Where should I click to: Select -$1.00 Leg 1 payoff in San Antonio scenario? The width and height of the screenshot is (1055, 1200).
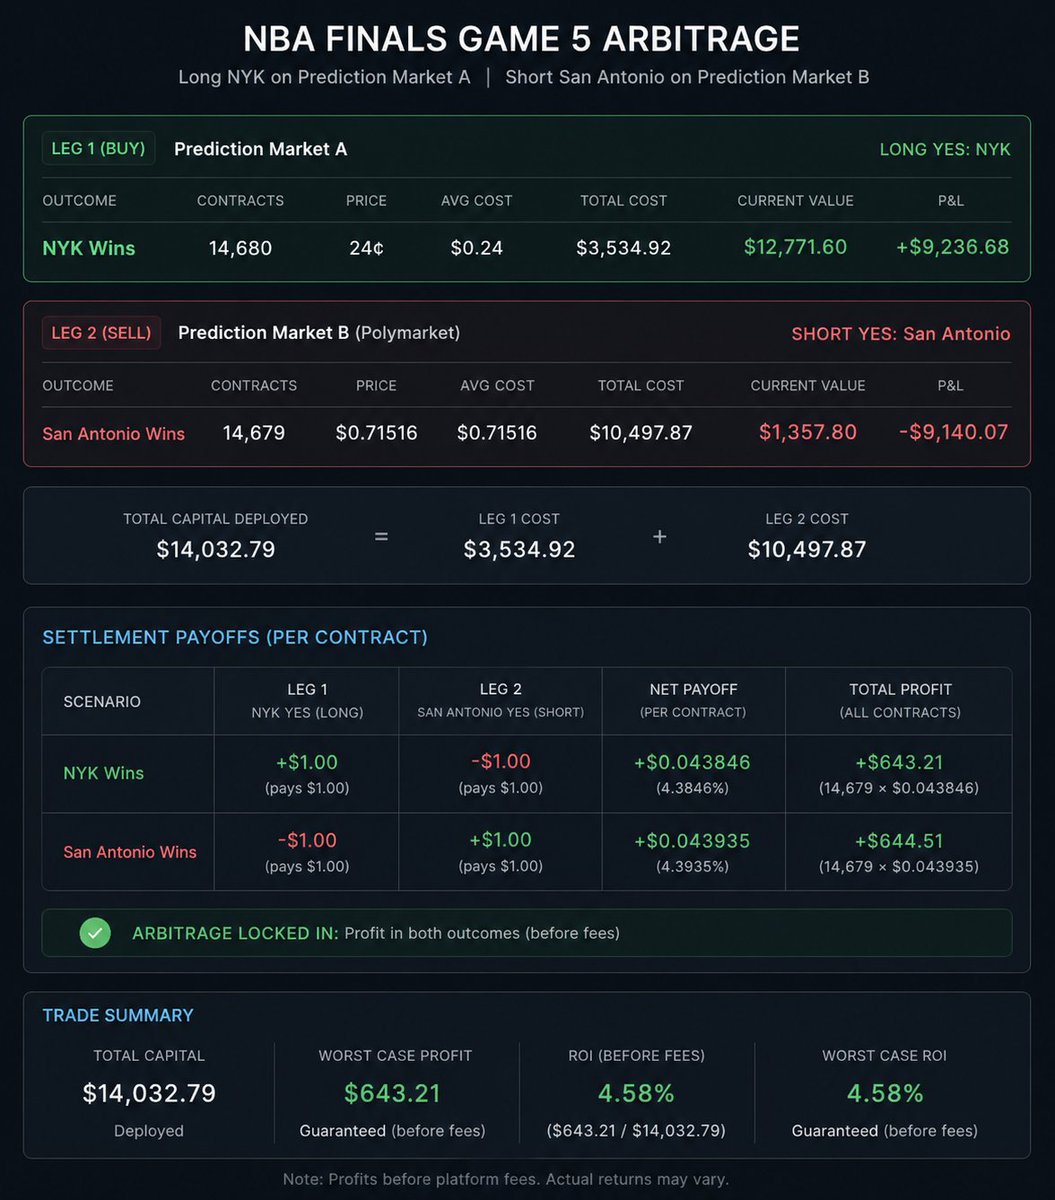click(307, 840)
